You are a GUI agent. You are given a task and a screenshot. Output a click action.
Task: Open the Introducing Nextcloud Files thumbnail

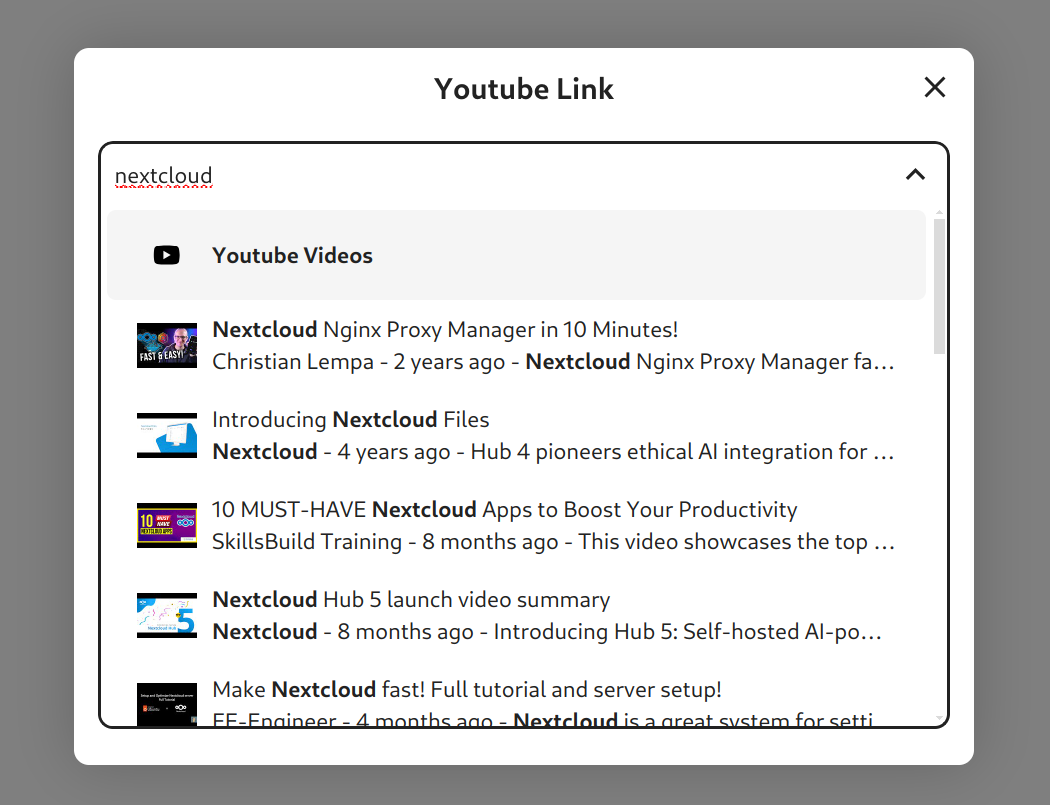(167, 435)
